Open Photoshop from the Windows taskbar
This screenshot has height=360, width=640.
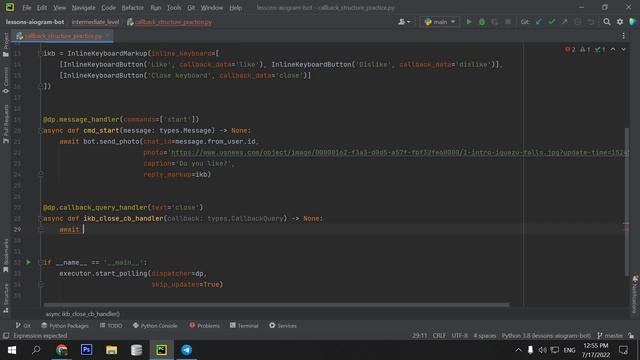pyautogui.click(x=87, y=350)
